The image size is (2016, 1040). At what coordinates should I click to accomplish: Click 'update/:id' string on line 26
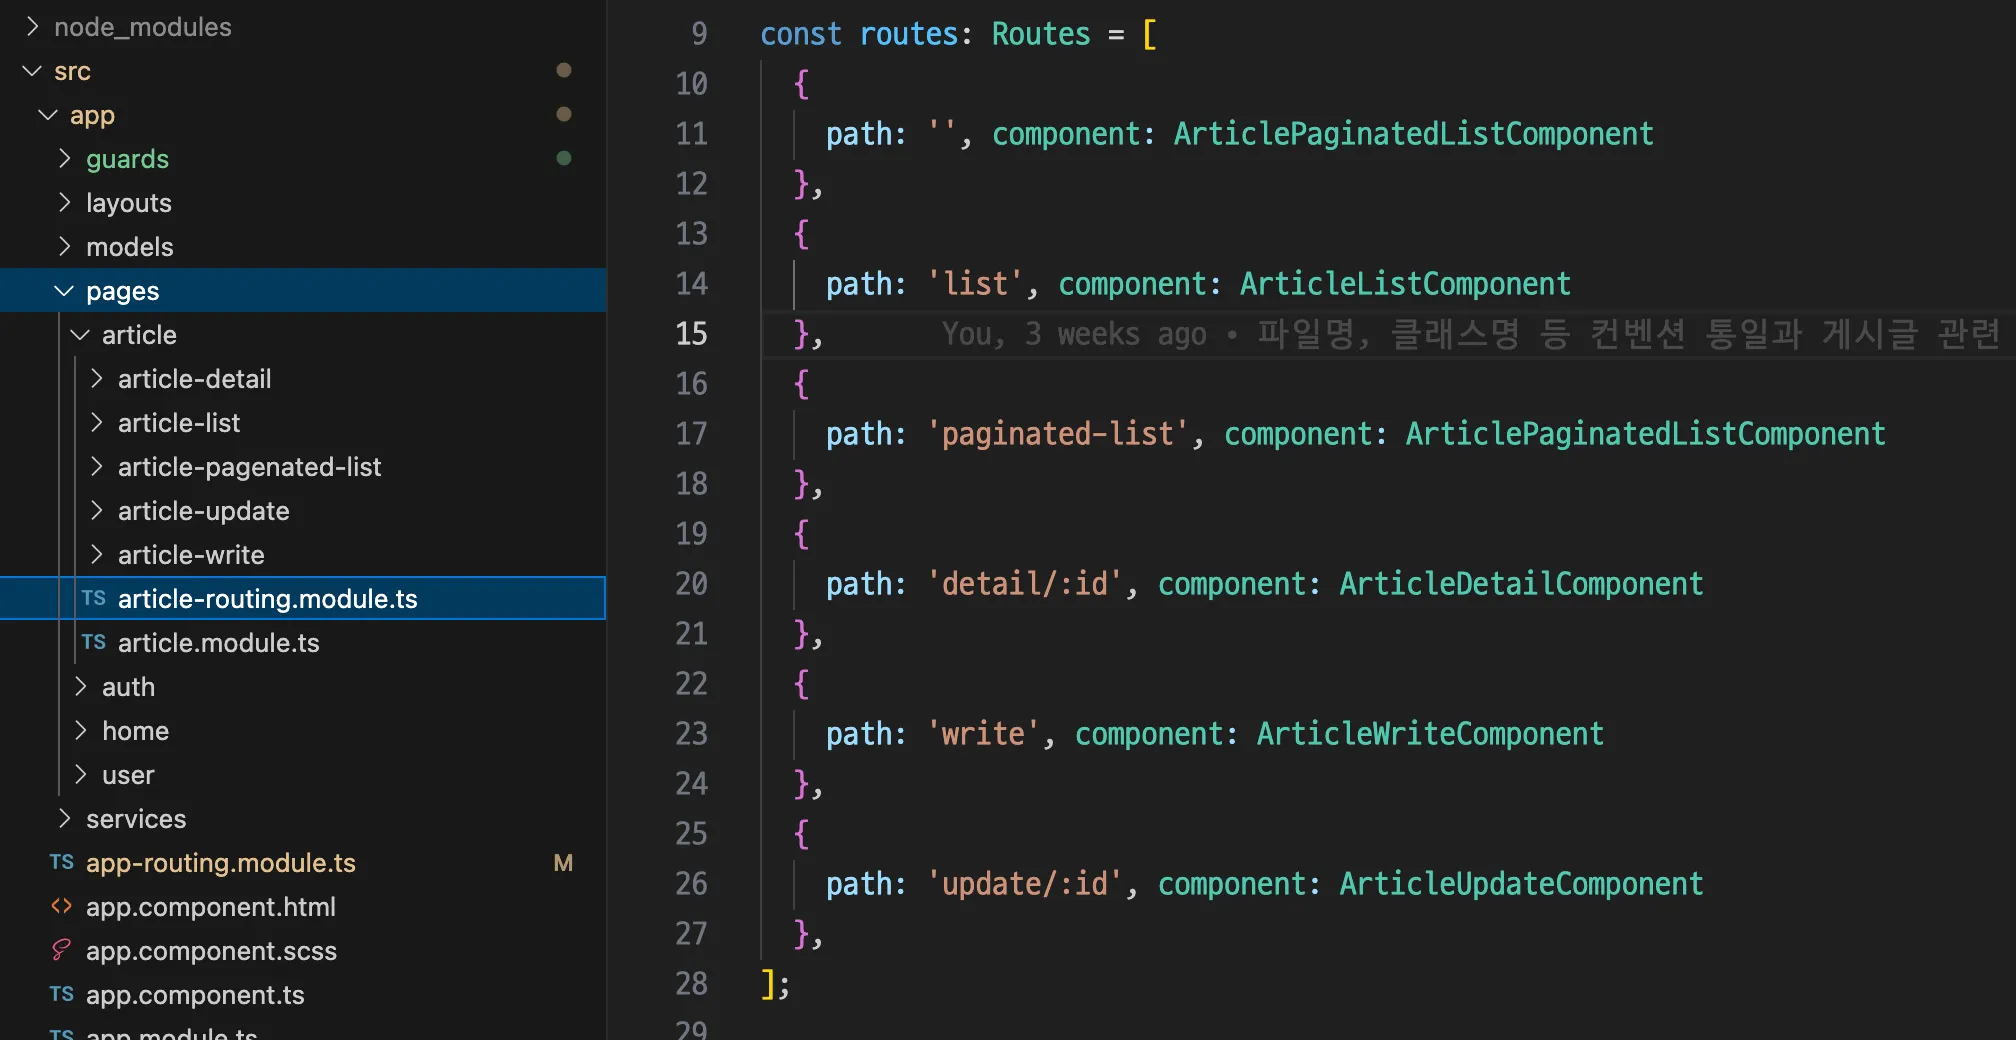pos(1025,884)
